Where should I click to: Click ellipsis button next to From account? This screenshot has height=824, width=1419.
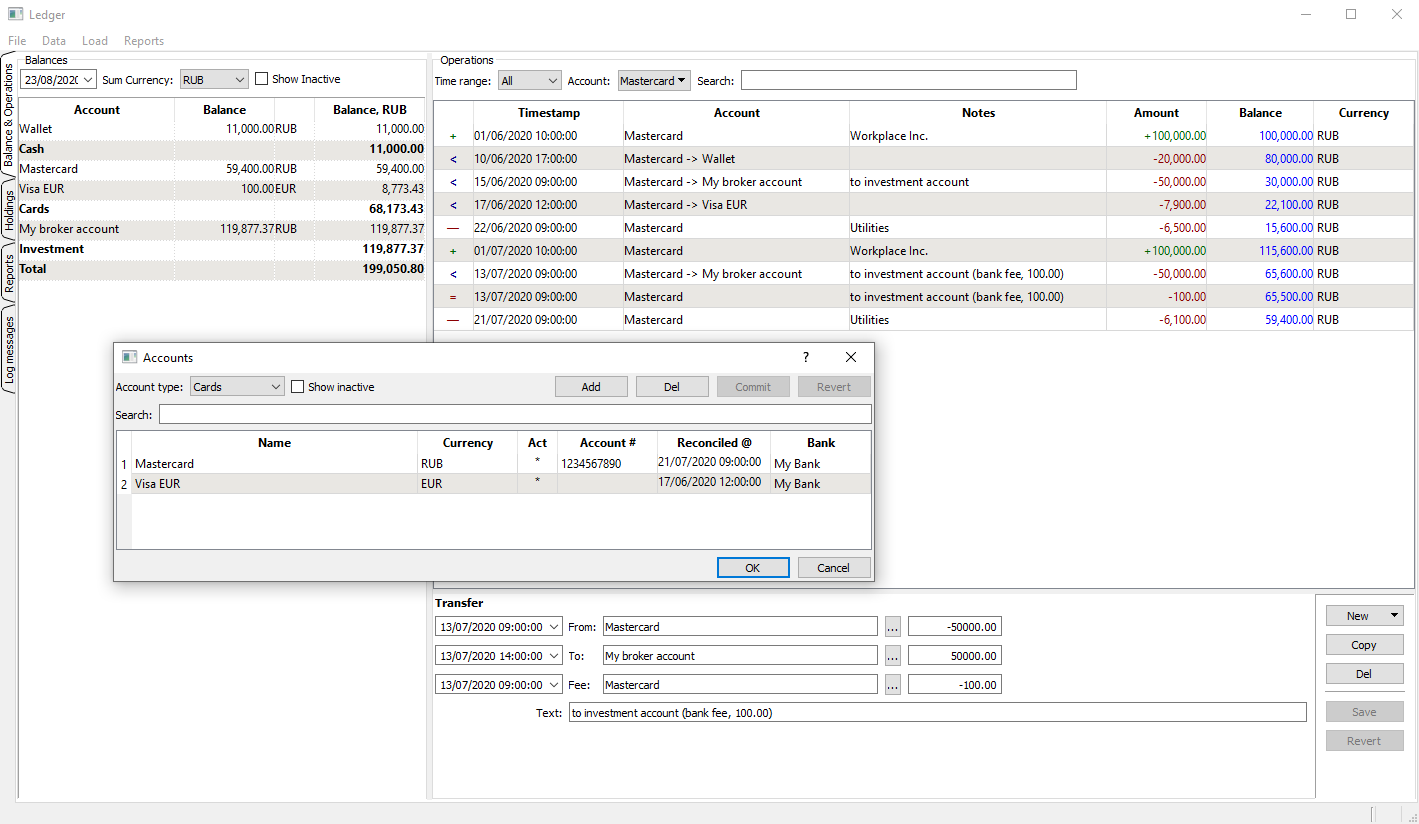pyautogui.click(x=893, y=627)
